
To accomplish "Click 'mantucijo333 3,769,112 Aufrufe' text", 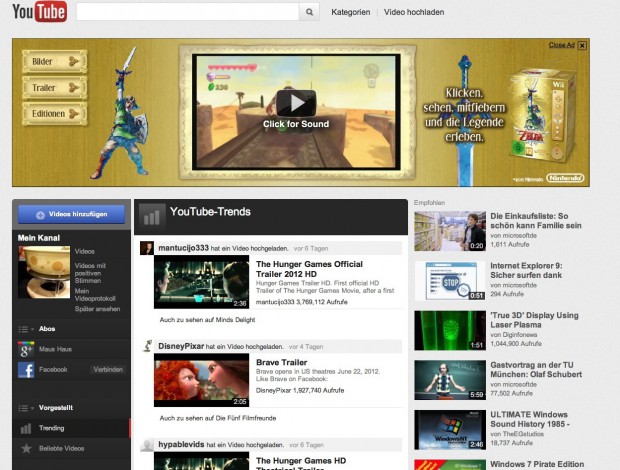I will click(x=302, y=302).
